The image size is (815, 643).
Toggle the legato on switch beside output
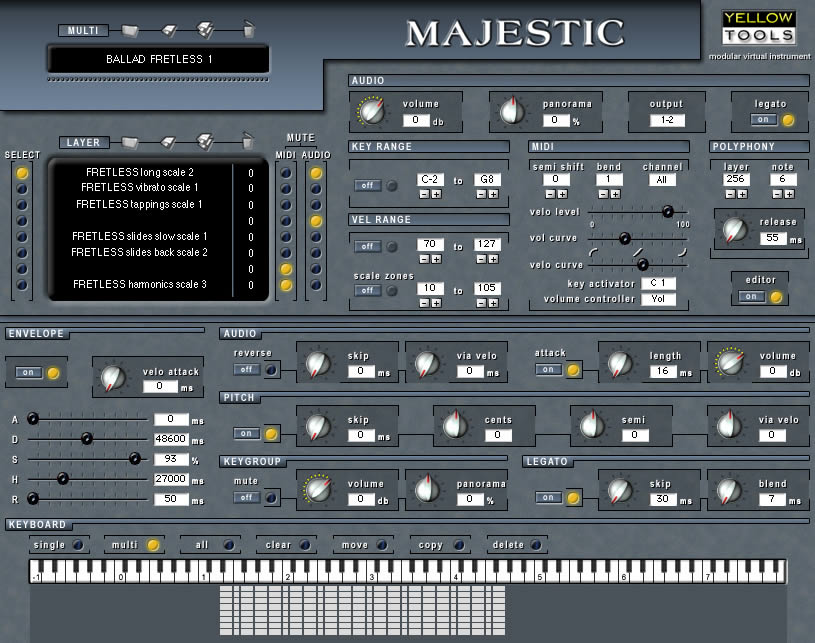(x=763, y=120)
